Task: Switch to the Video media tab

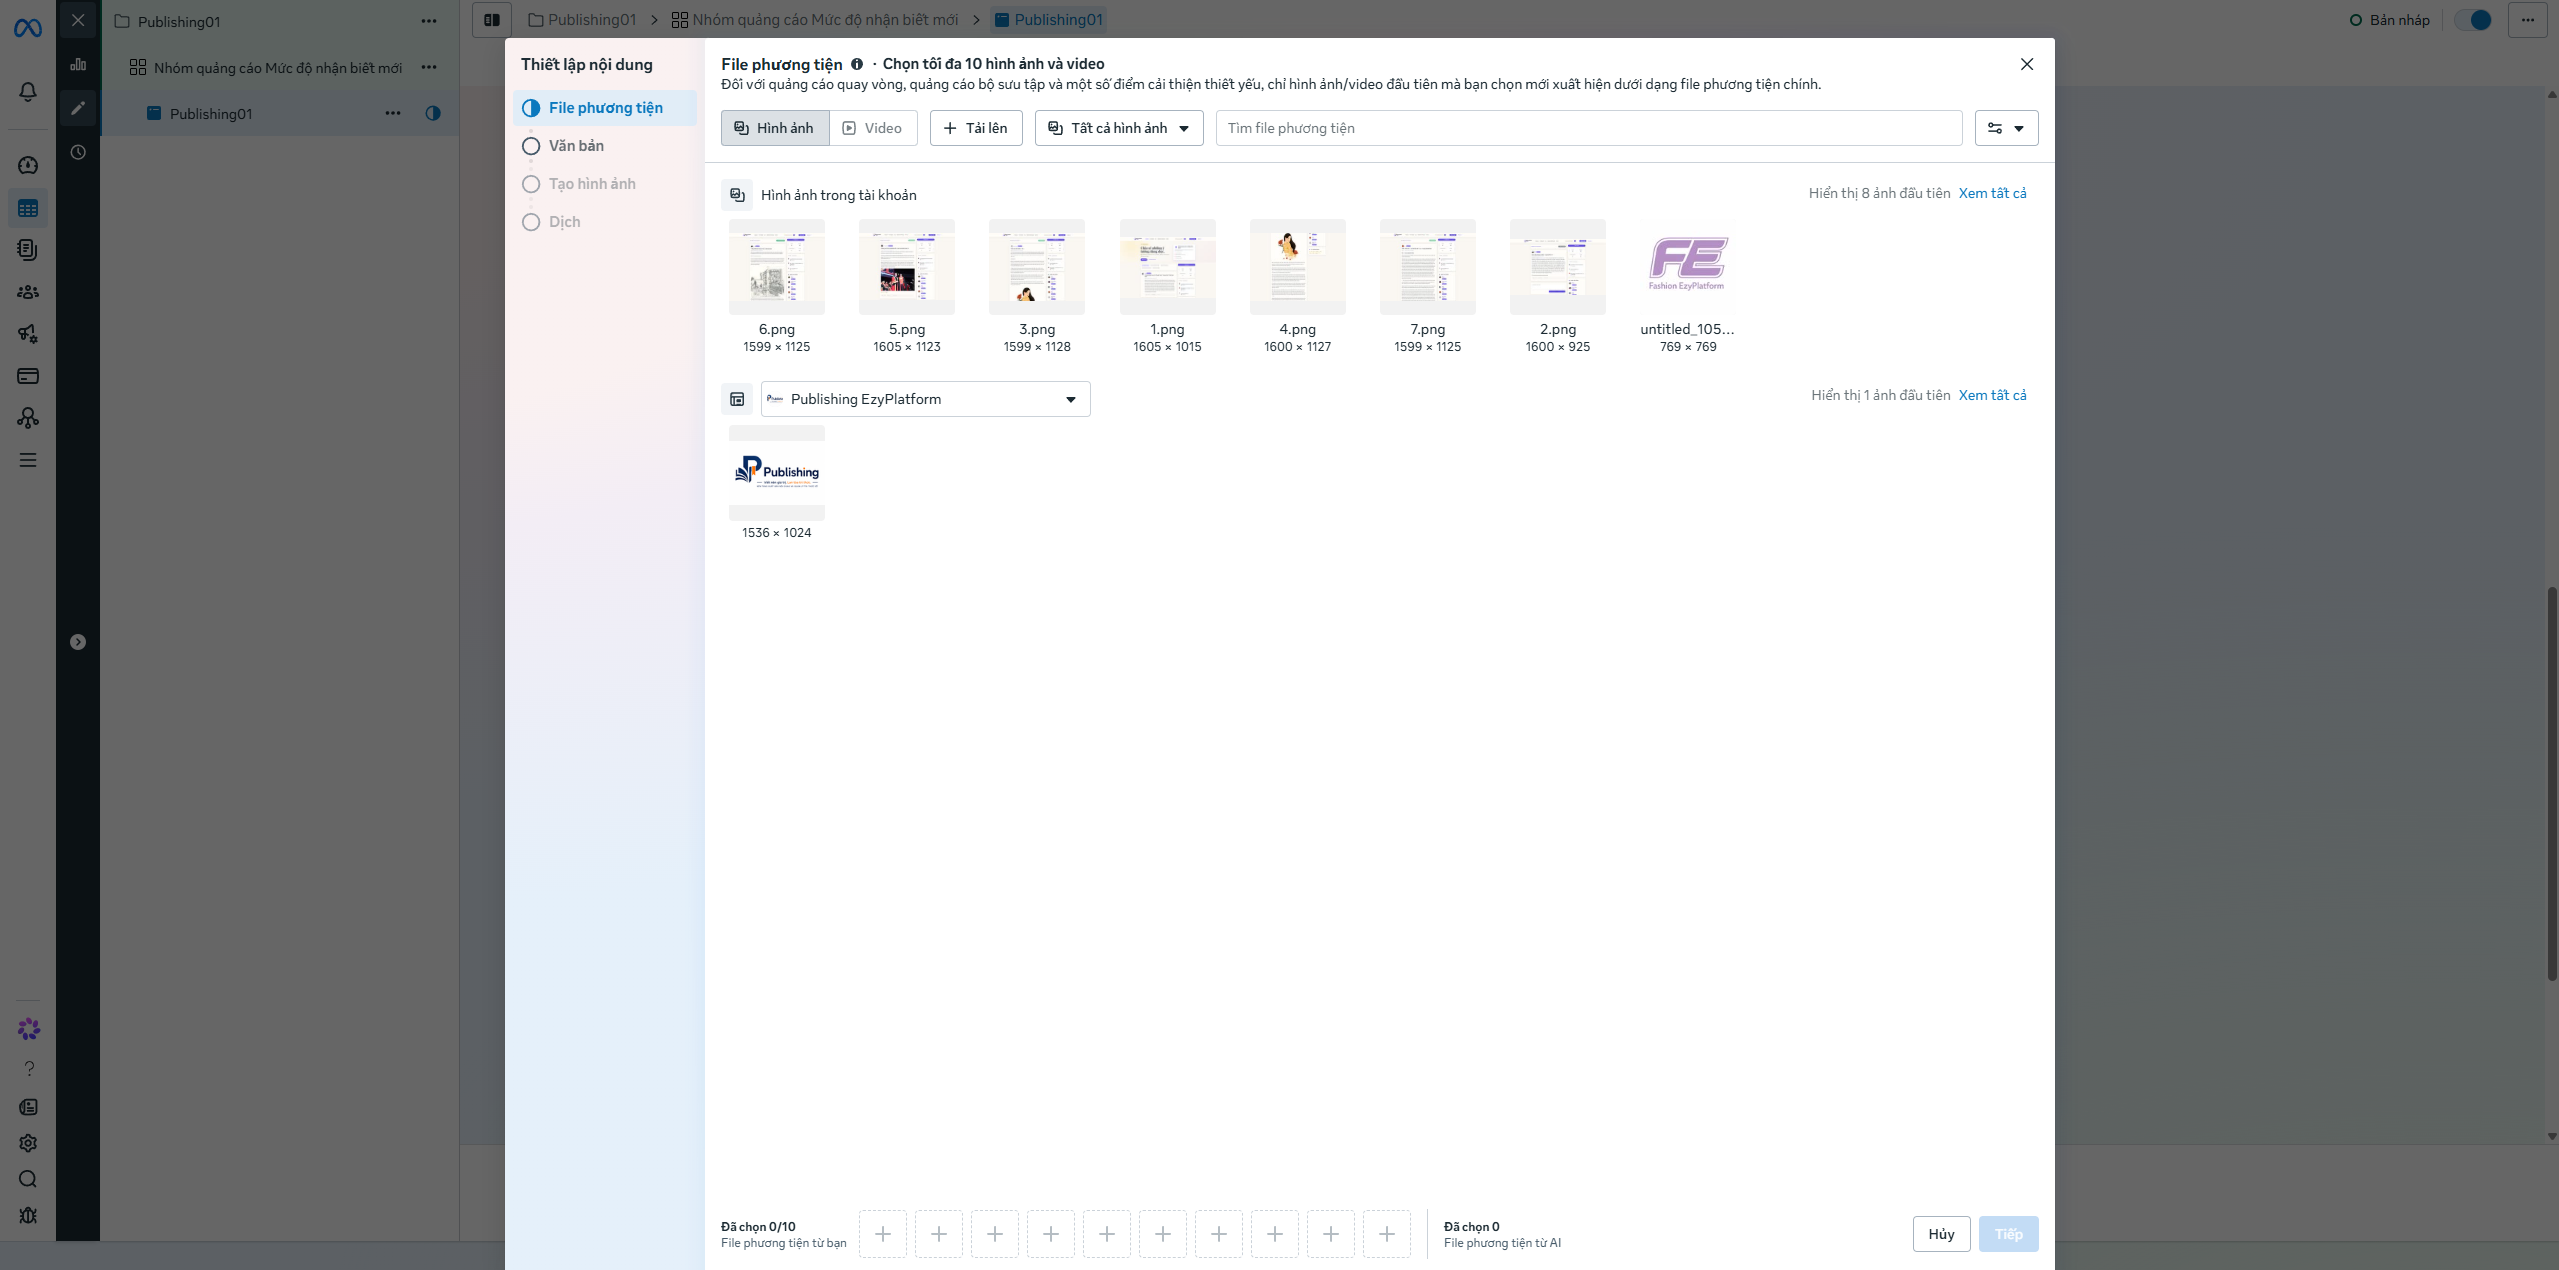Action: (x=873, y=128)
